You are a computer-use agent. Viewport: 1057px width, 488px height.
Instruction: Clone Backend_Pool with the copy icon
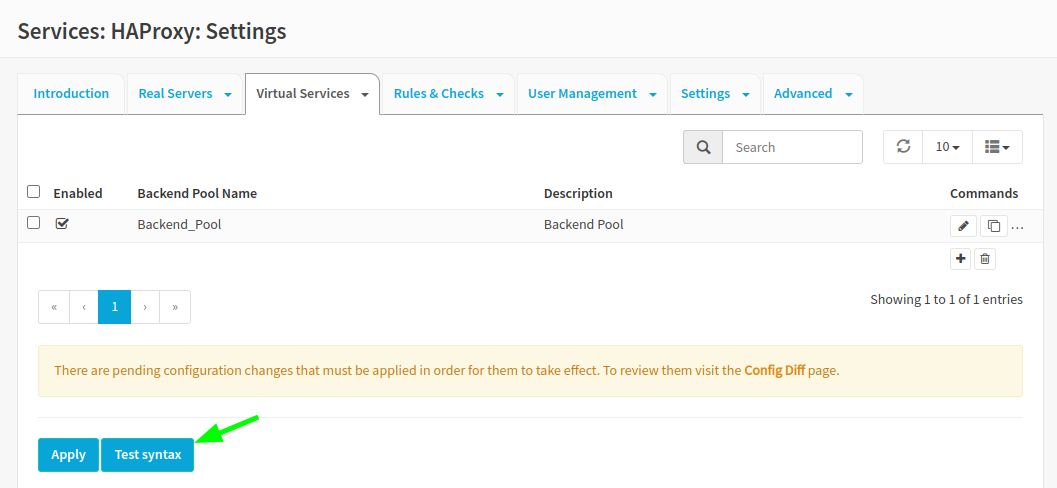click(x=994, y=226)
